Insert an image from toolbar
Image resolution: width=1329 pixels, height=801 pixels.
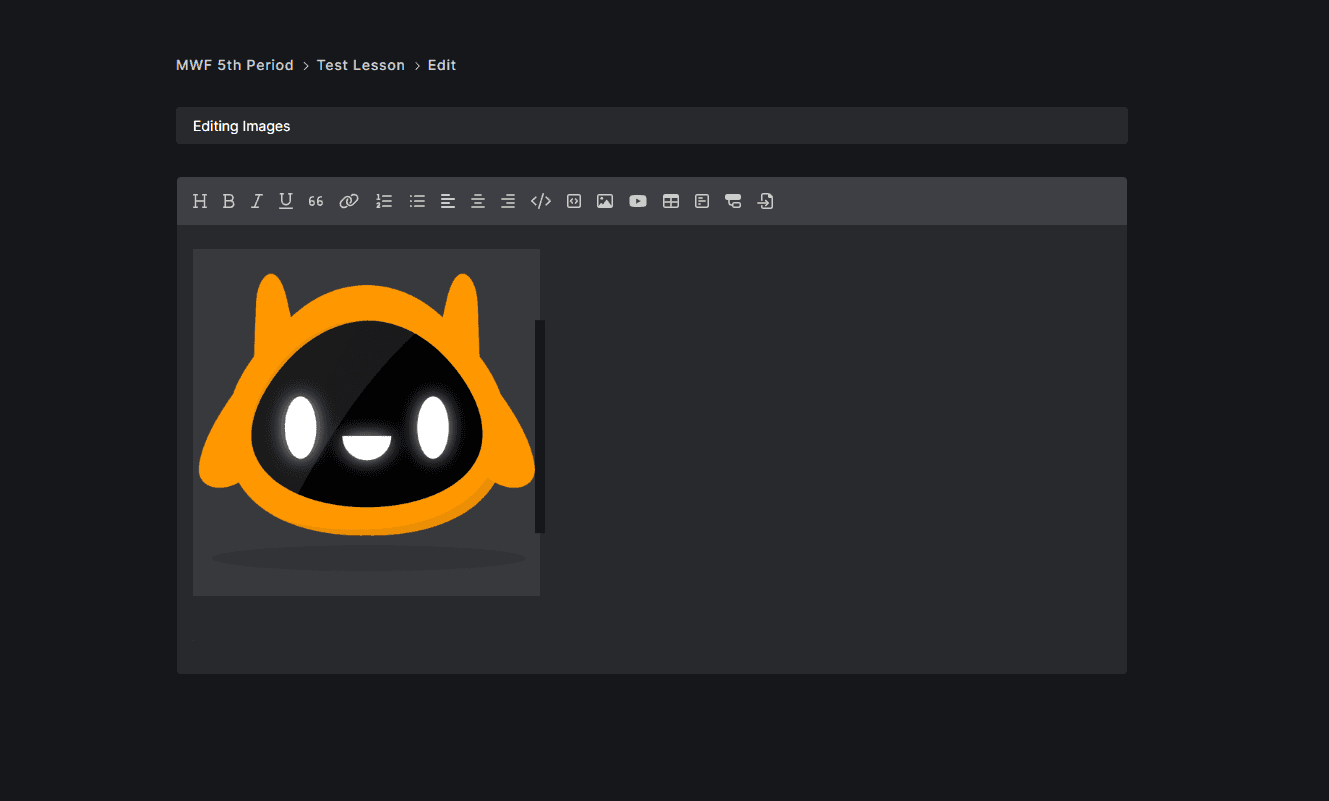pos(605,201)
